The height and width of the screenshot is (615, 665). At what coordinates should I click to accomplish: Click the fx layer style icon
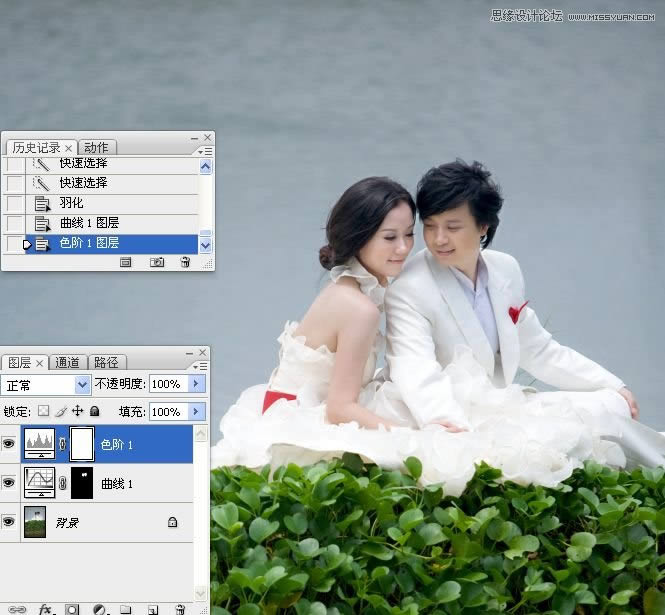pyautogui.click(x=46, y=608)
